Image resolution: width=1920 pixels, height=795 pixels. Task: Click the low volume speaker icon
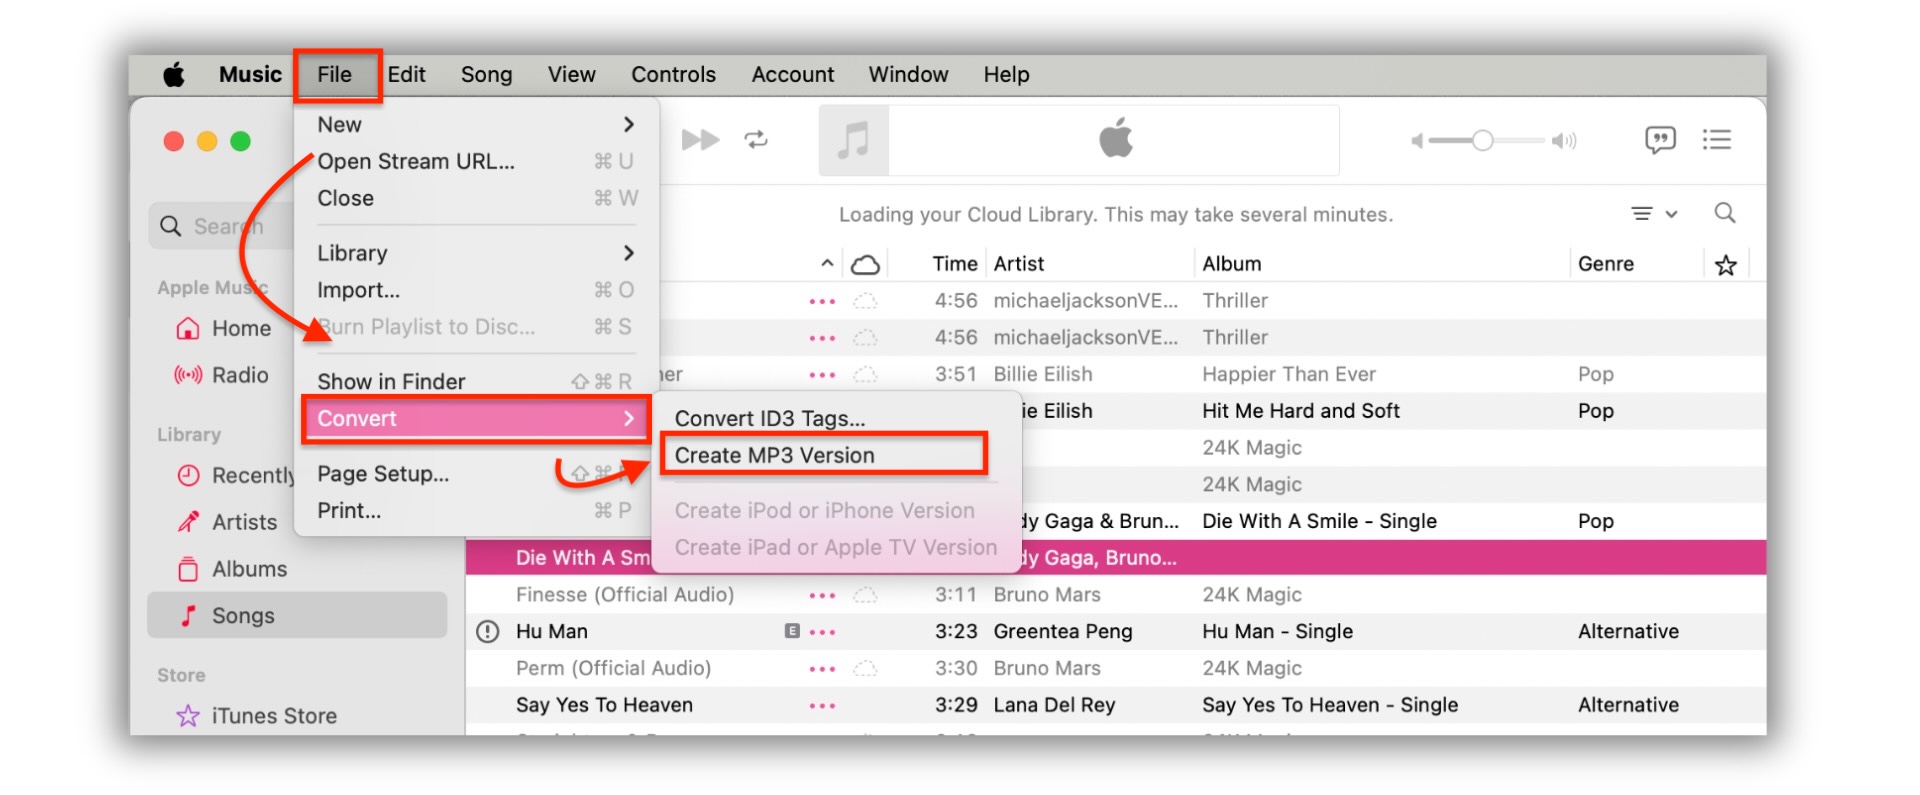coord(1417,141)
